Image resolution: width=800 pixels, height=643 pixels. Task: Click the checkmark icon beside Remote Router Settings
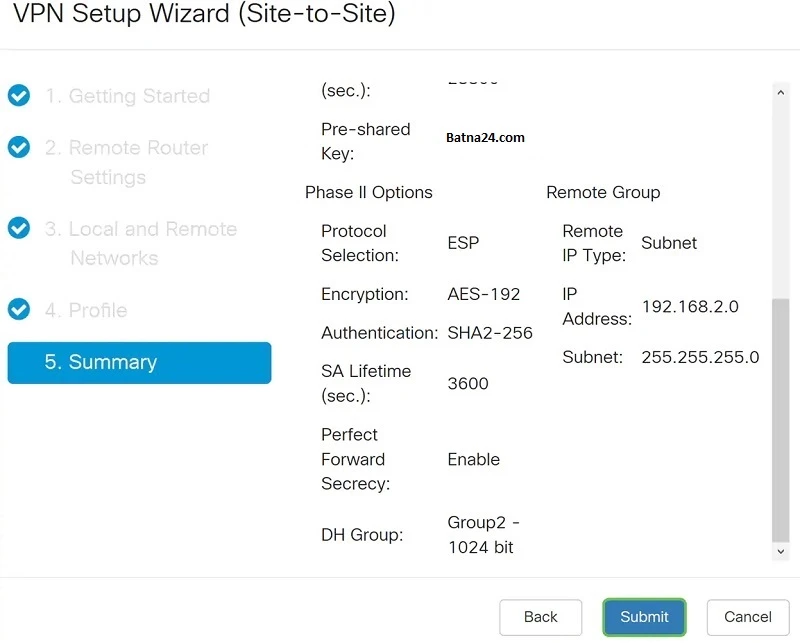(19, 148)
